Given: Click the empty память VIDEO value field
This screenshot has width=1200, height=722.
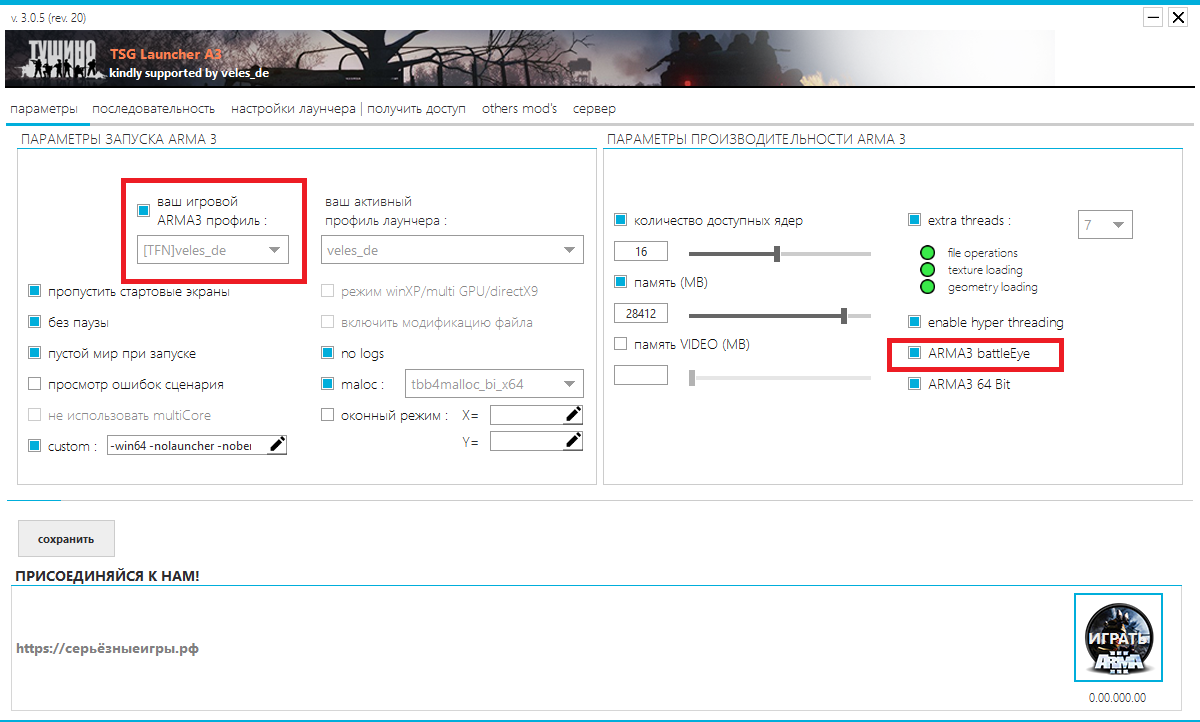Looking at the screenshot, I should click(640, 375).
